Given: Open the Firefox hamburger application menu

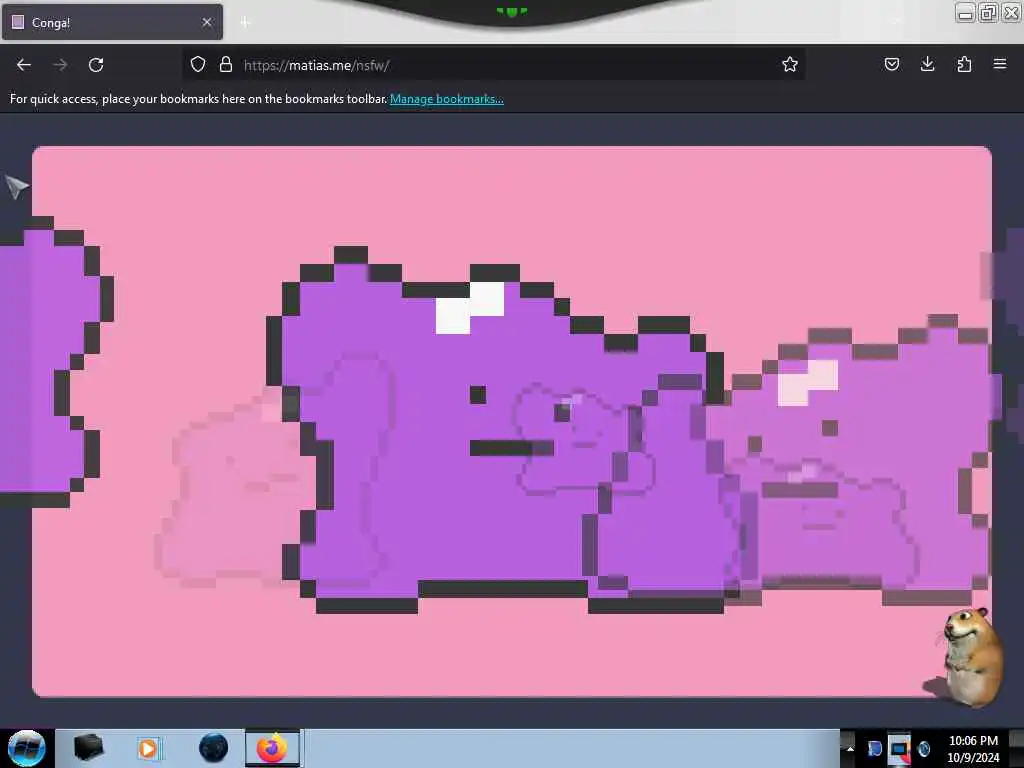Looking at the screenshot, I should 1000,64.
